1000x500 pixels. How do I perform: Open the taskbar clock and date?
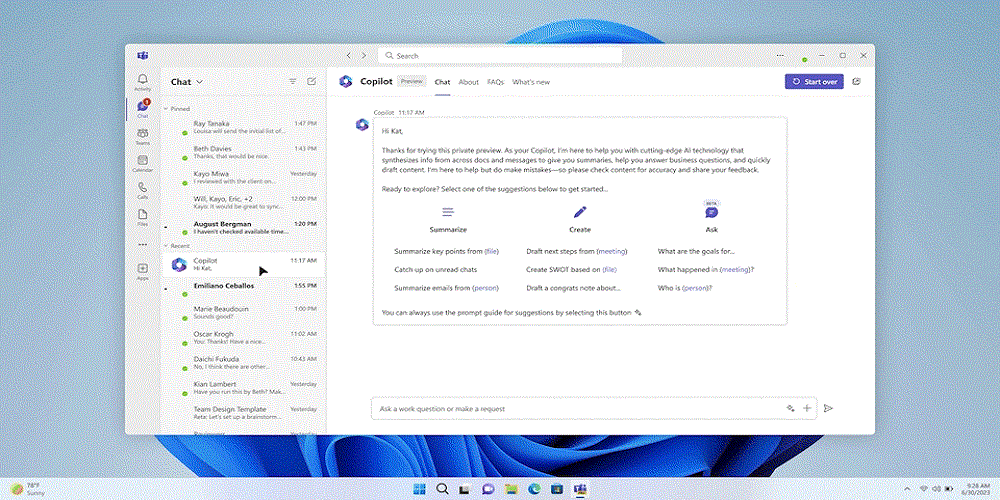(977, 489)
